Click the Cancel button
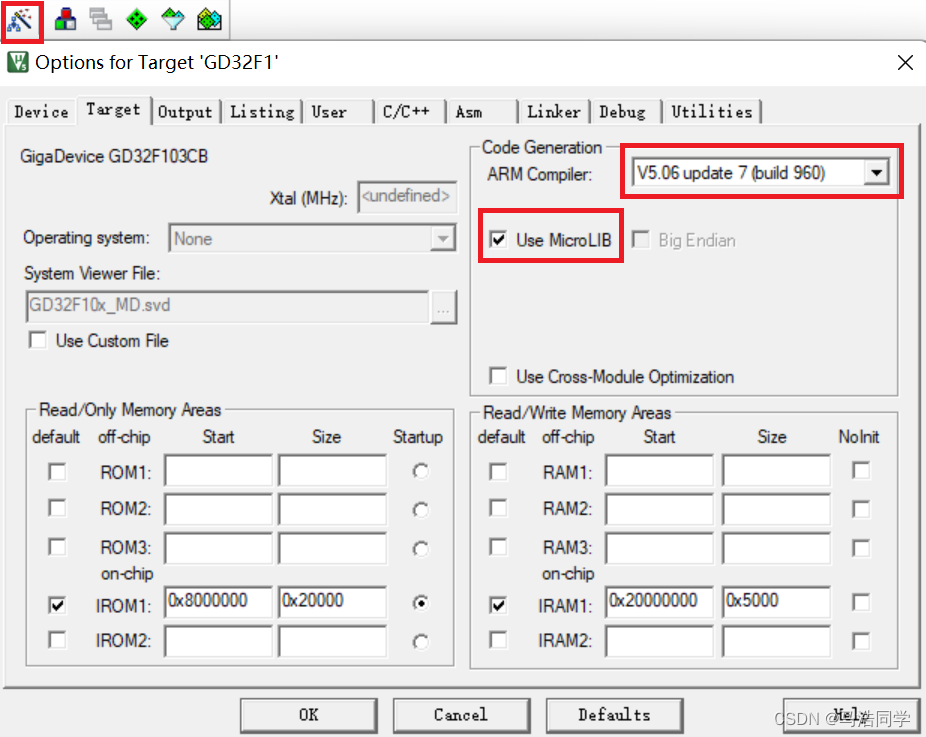This screenshot has height=737, width=926. tap(461, 715)
